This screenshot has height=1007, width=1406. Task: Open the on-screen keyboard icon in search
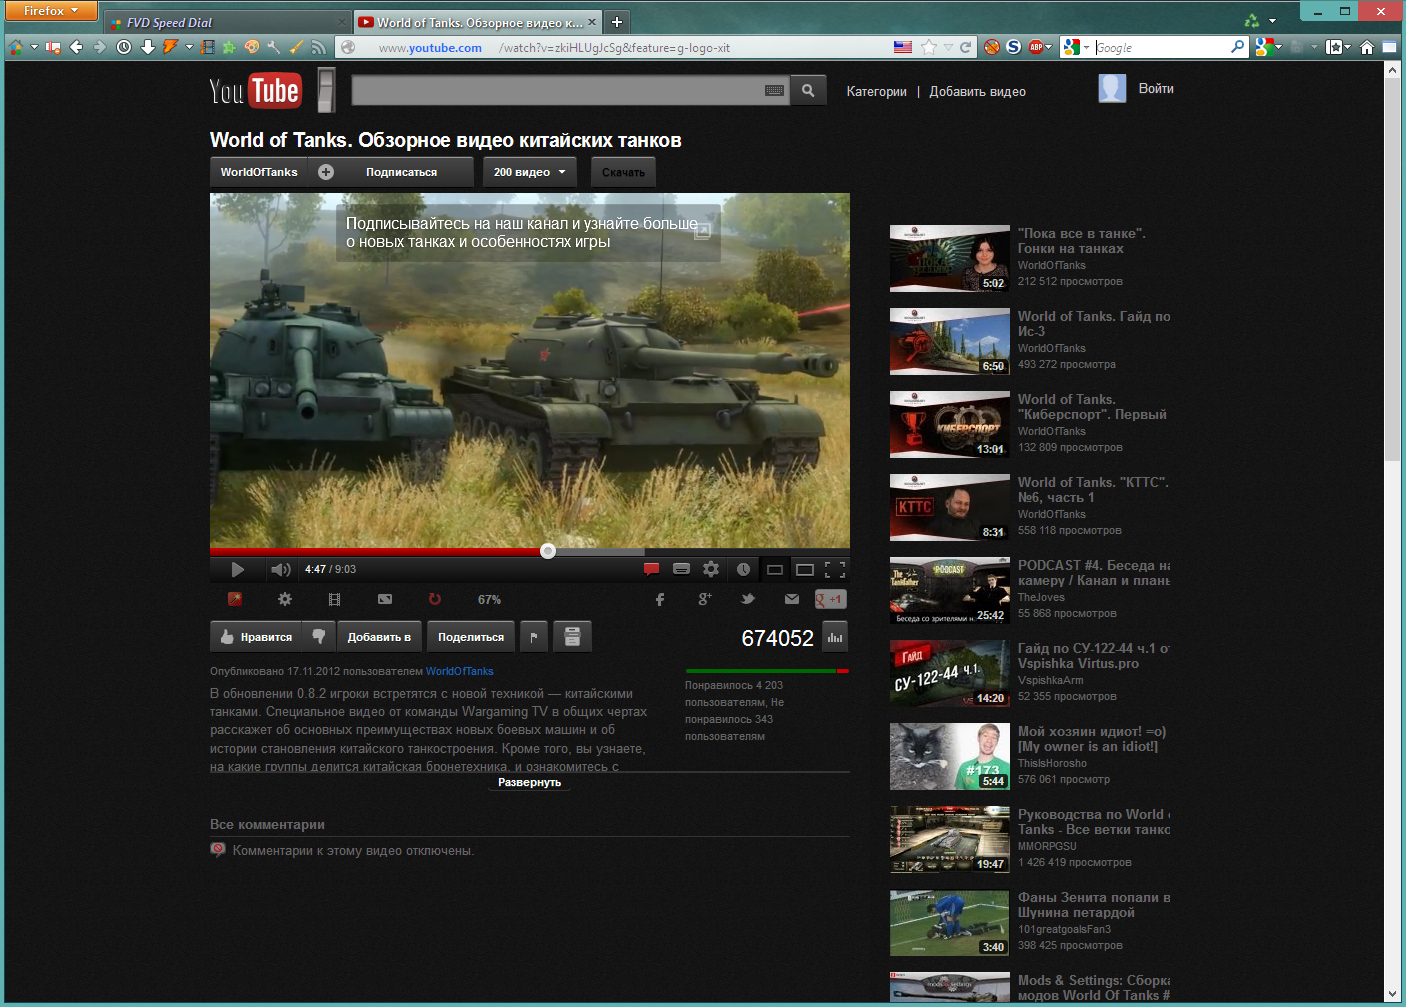[x=774, y=91]
